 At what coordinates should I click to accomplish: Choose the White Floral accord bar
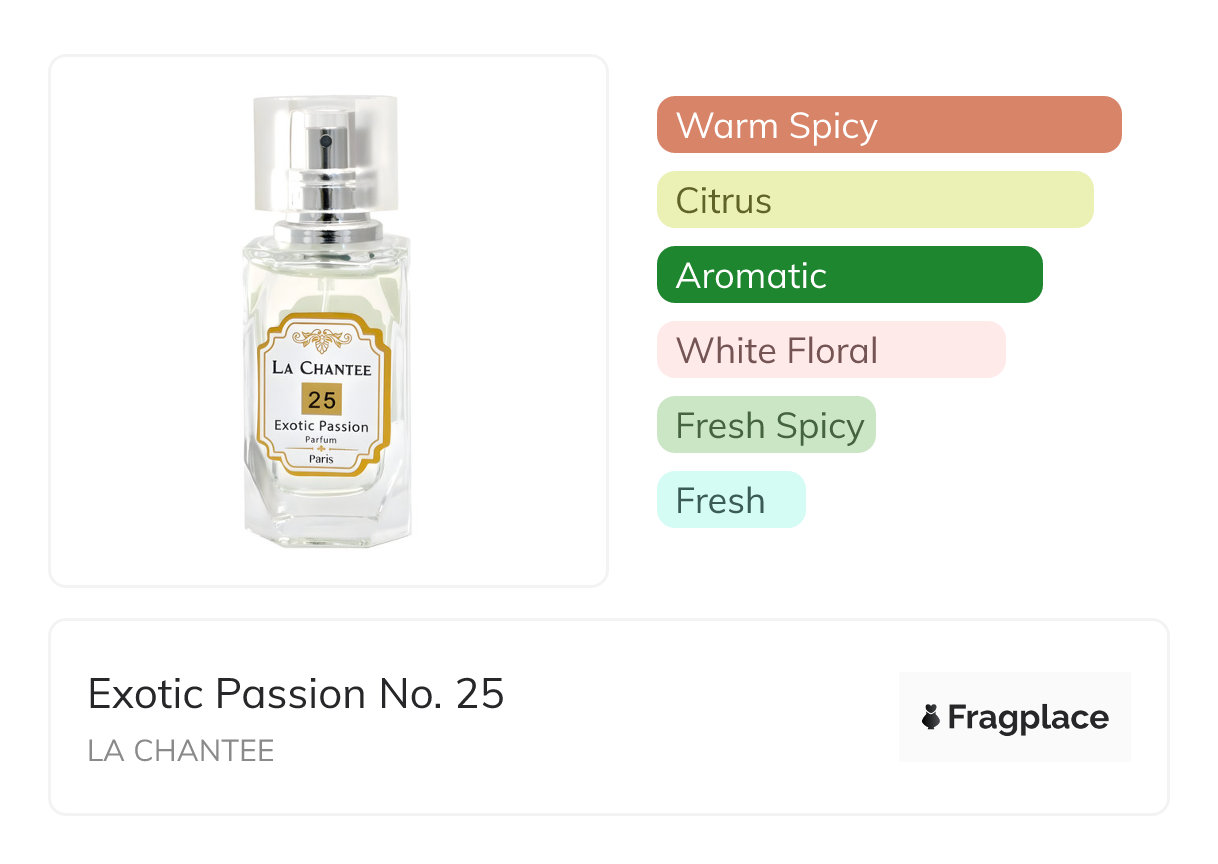tap(830, 350)
